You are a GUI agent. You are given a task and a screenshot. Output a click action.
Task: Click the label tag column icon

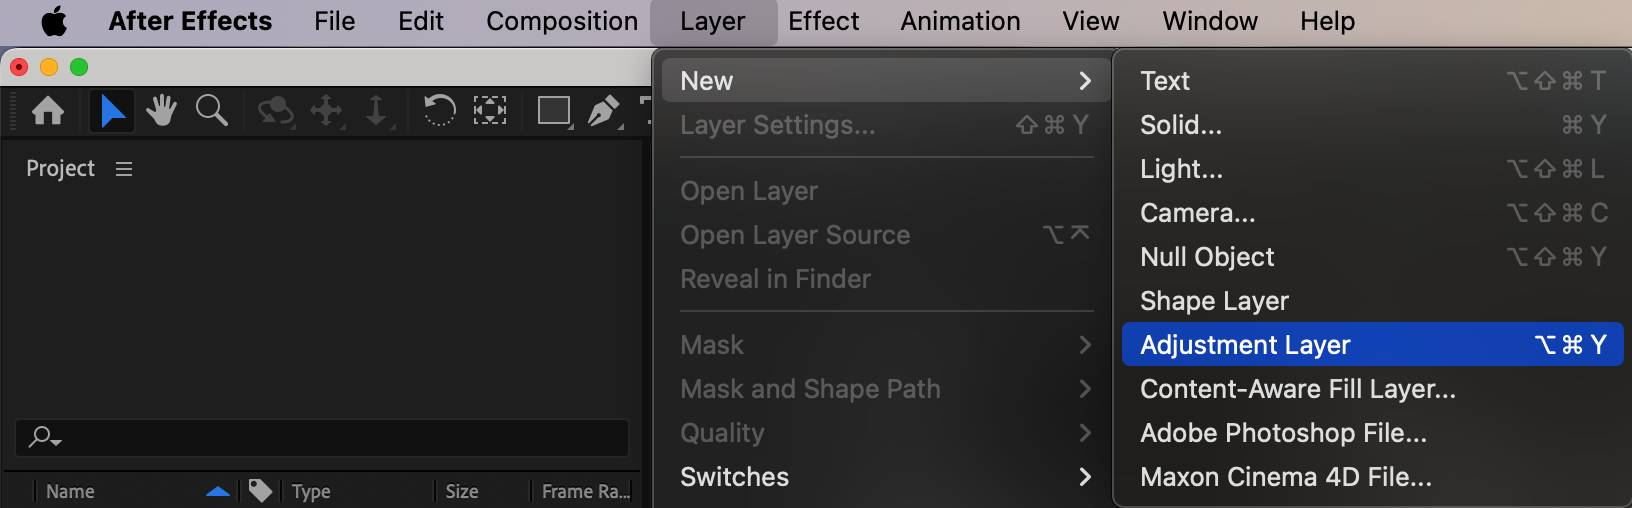click(x=260, y=491)
